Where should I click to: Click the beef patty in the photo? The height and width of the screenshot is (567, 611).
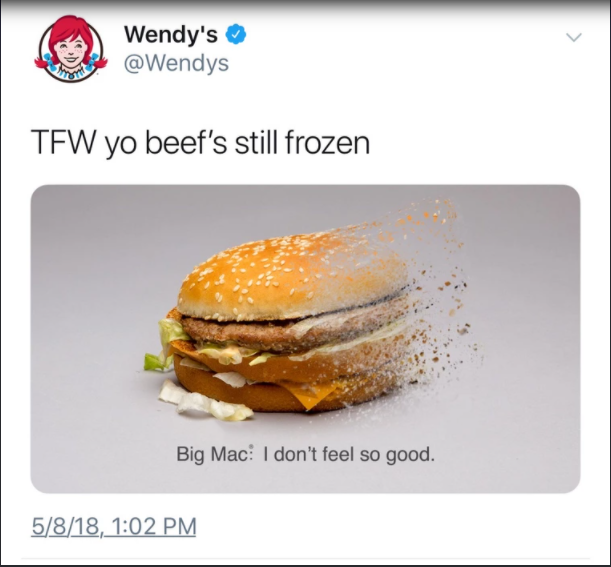pyautogui.click(x=273, y=333)
